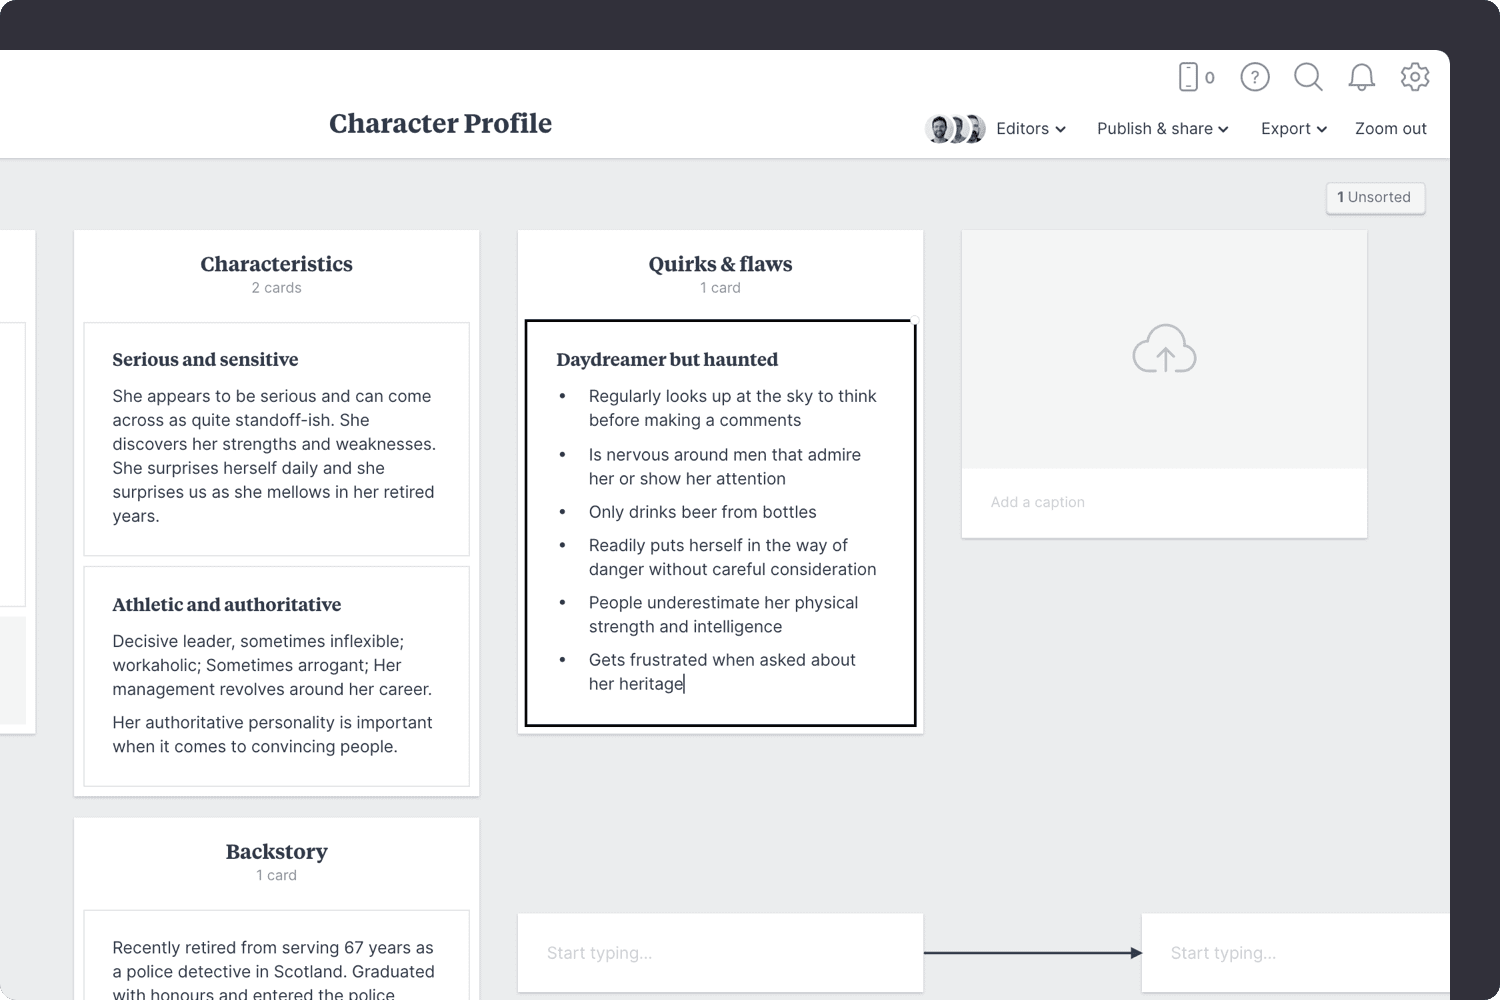1500x1000 pixels.
Task: Click the Start typing placeholder card
Action: tap(720, 952)
